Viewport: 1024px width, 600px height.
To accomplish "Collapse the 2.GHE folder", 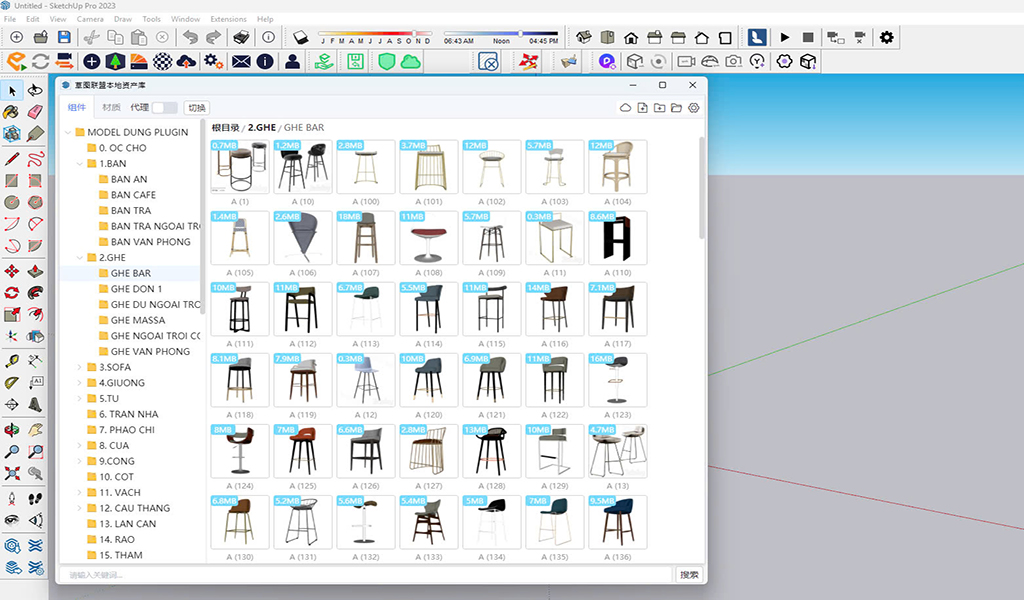I will click(x=79, y=257).
